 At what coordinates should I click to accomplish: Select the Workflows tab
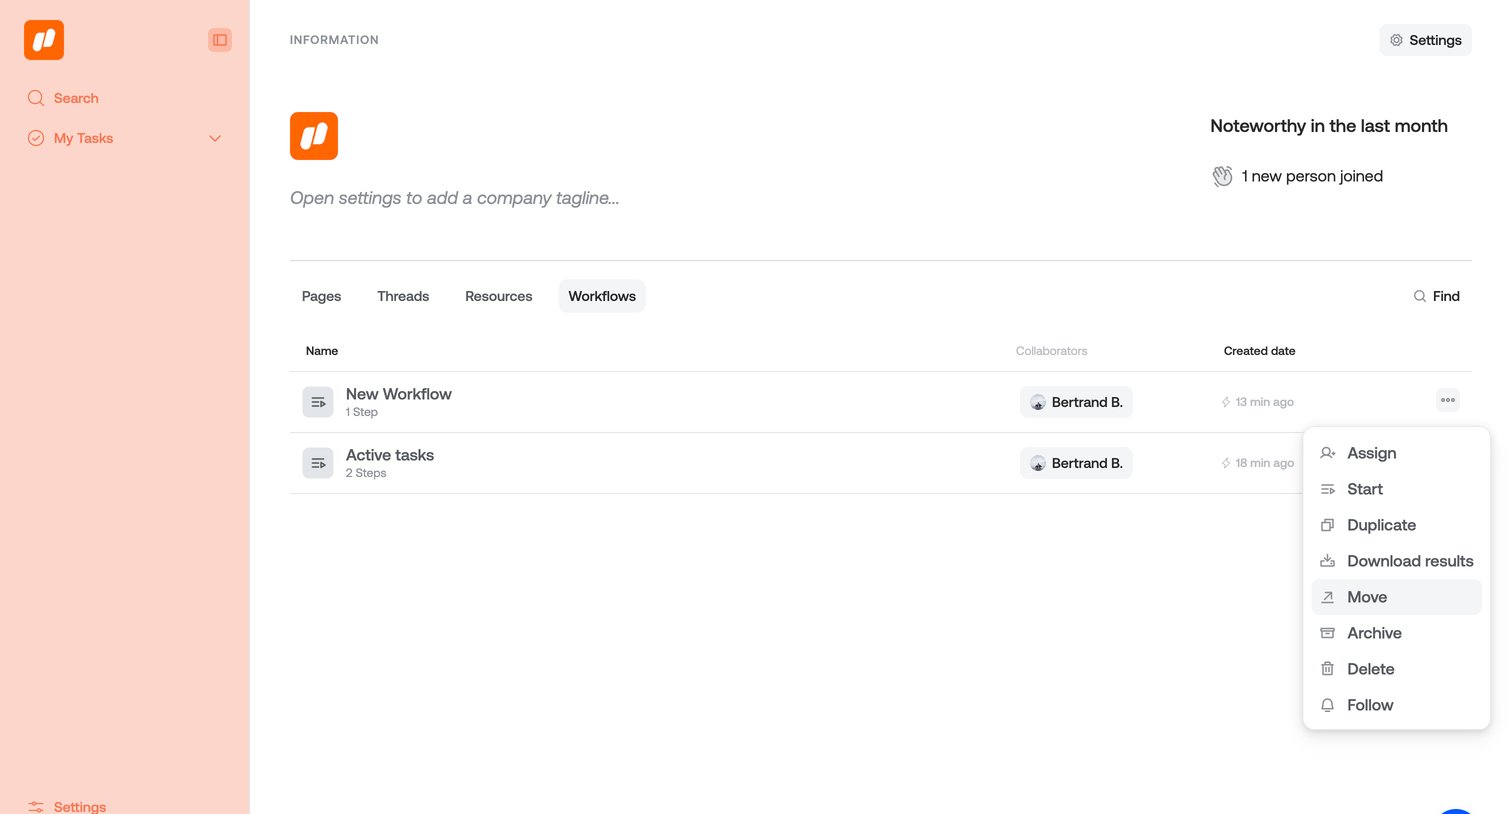click(x=602, y=296)
